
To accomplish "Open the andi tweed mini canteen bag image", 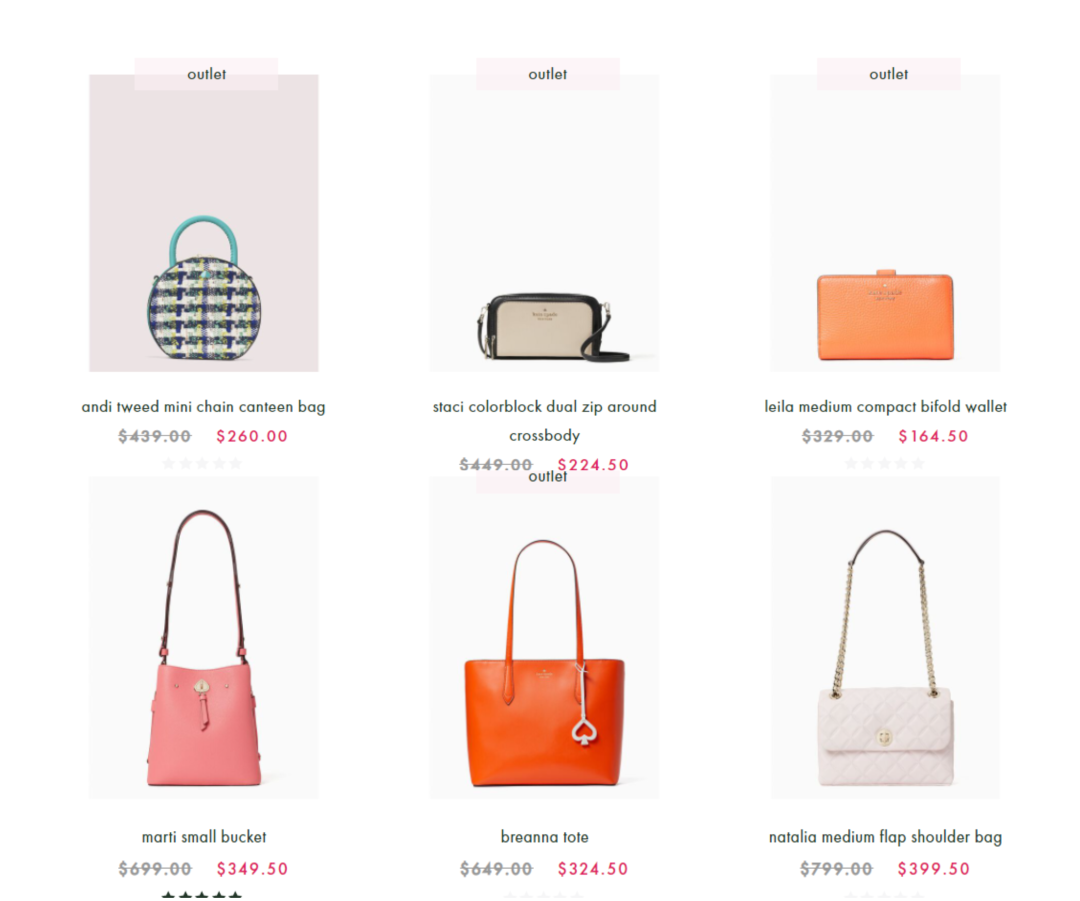I will pos(204,223).
